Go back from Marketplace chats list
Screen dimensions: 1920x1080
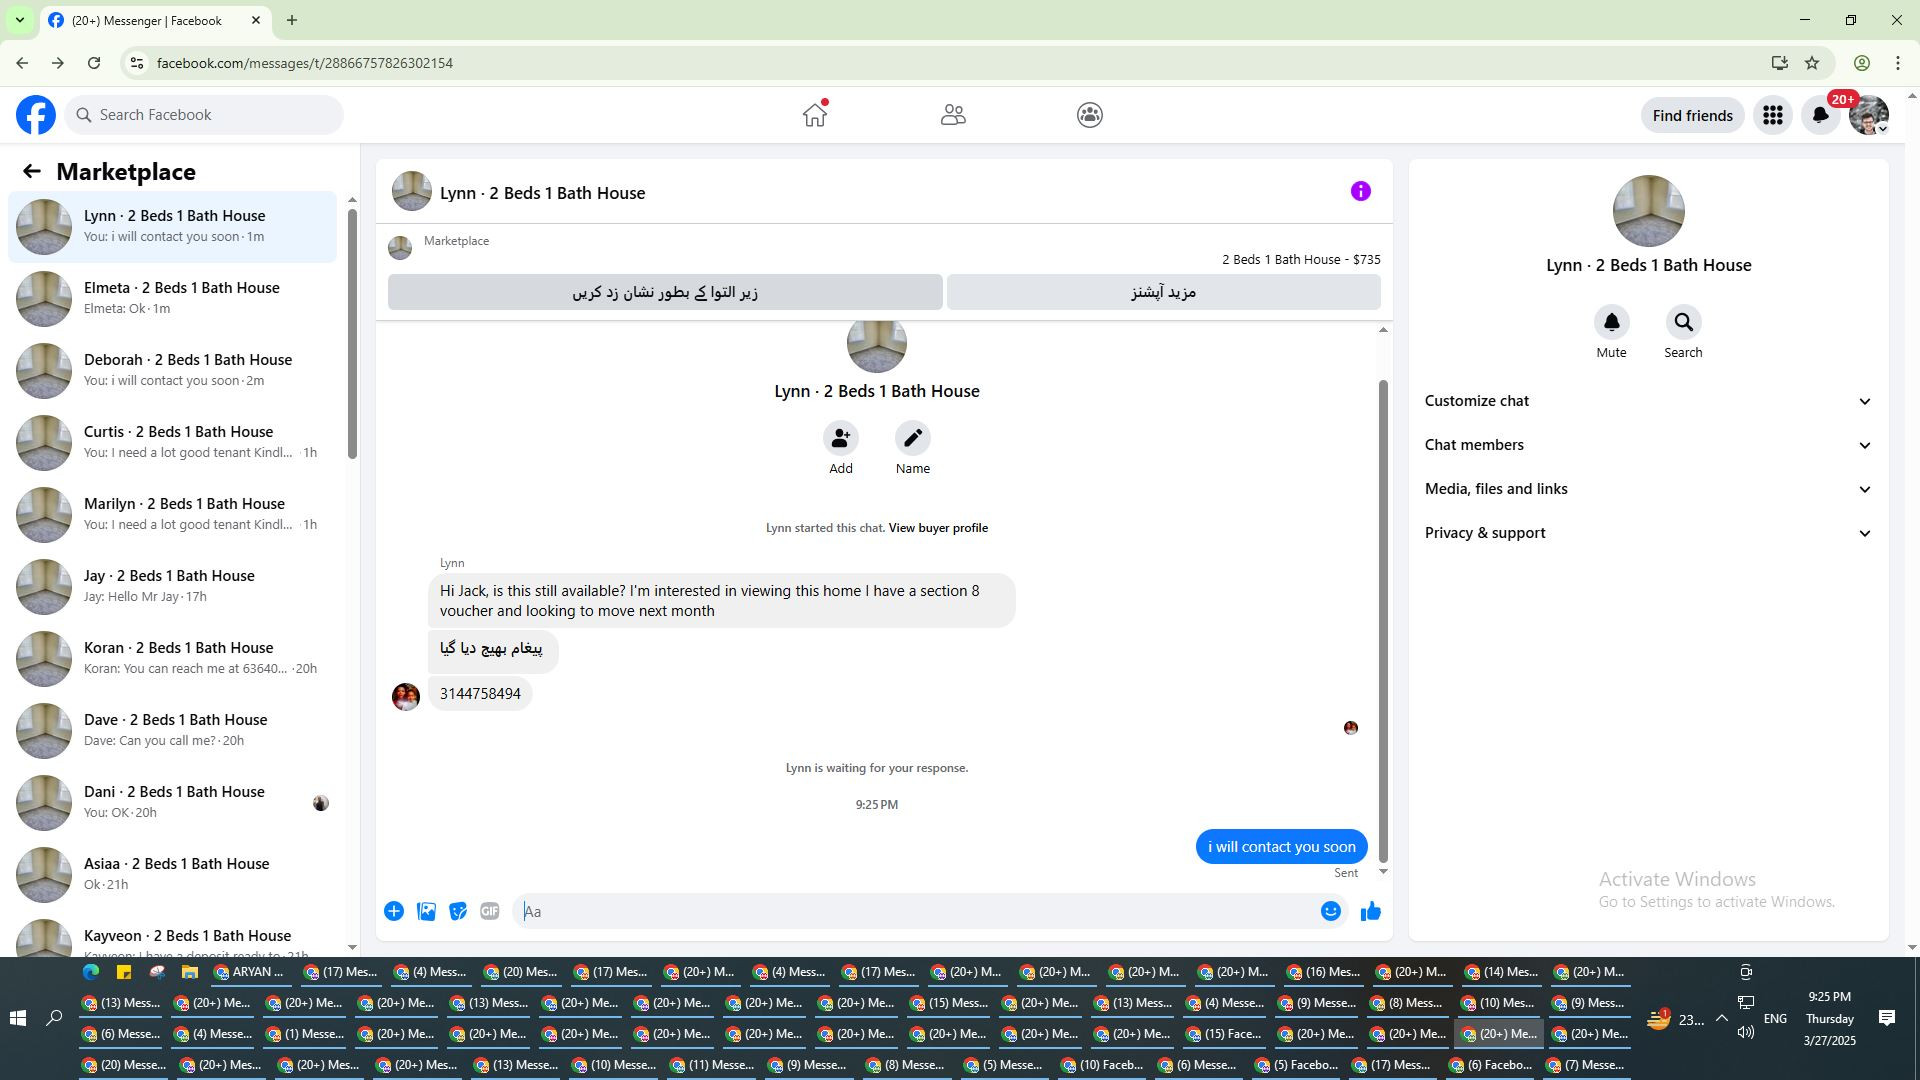point(32,172)
